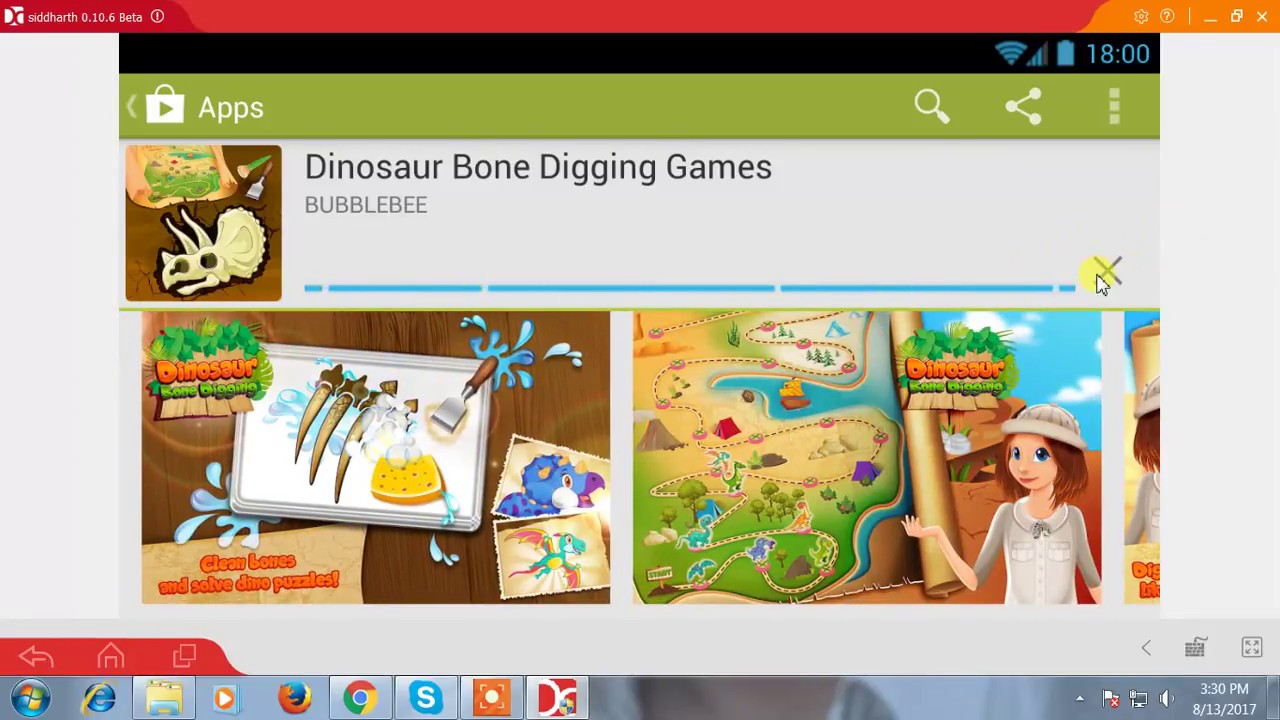Viewport: 1280px width, 720px height.
Task: Click the Apps title label
Action: [230, 108]
